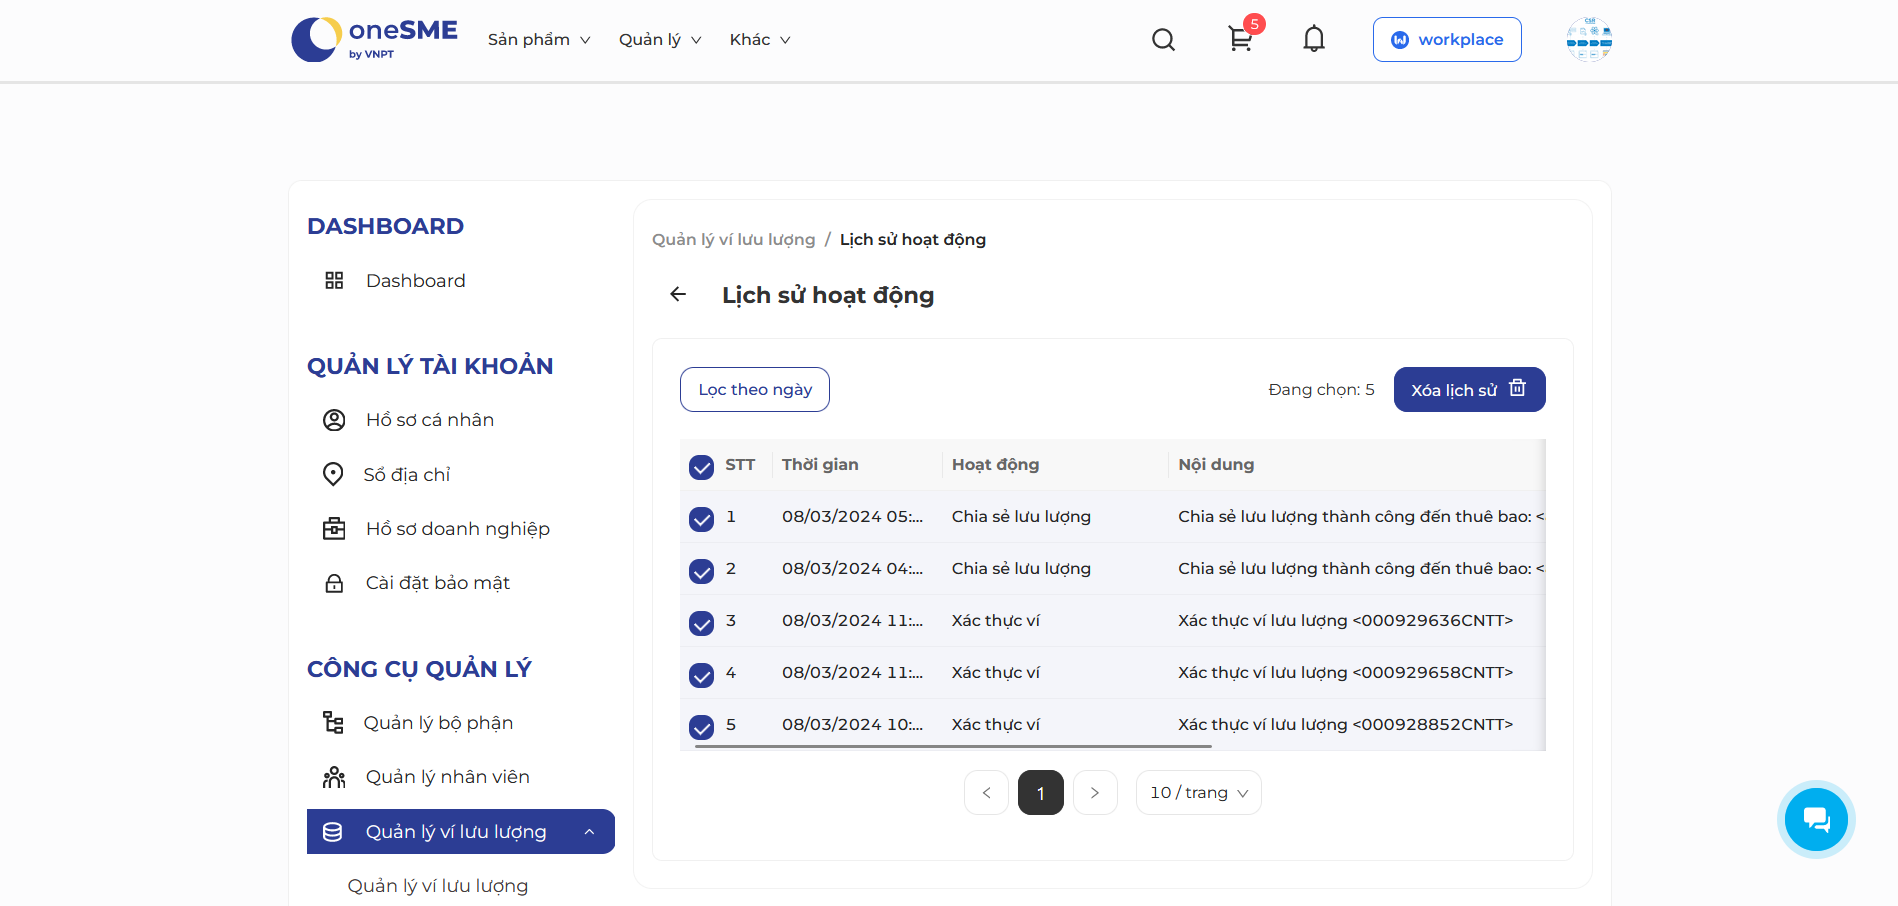The height and width of the screenshot is (906, 1898).
Task: Click the table's horizontal scrollbar
Action: (953, 746)
